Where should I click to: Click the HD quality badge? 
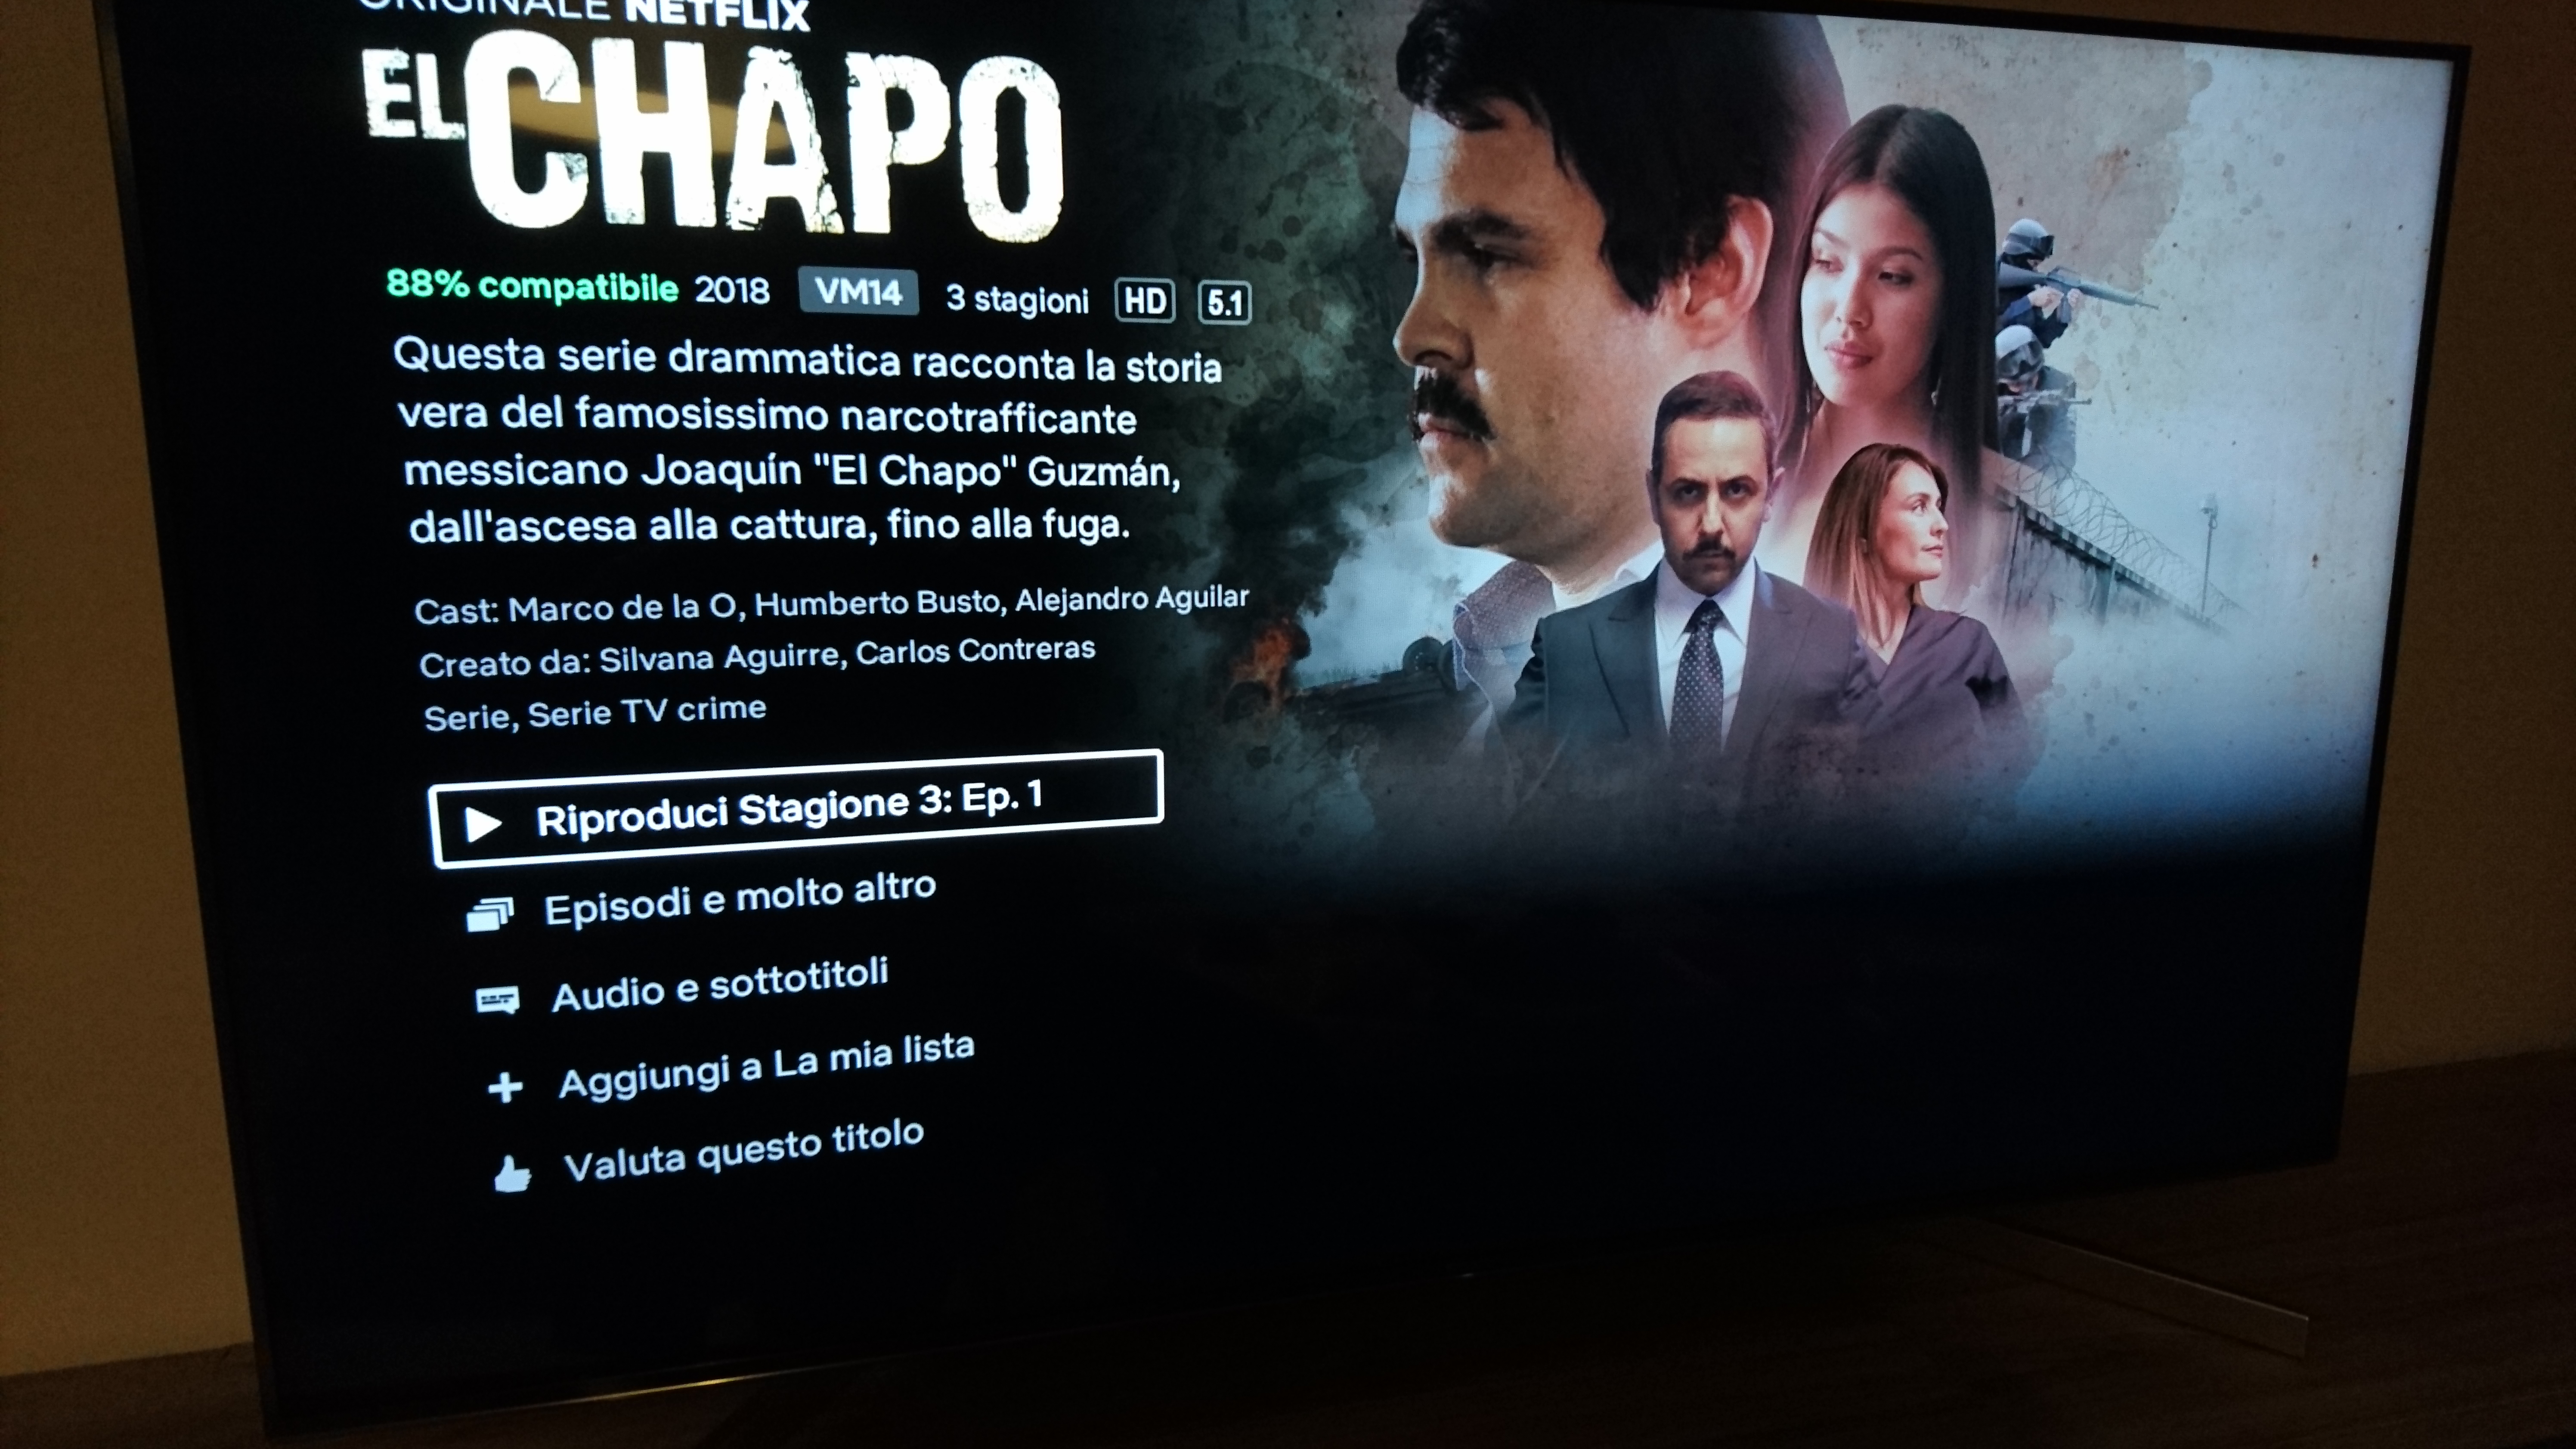(x=1145, y=301)
